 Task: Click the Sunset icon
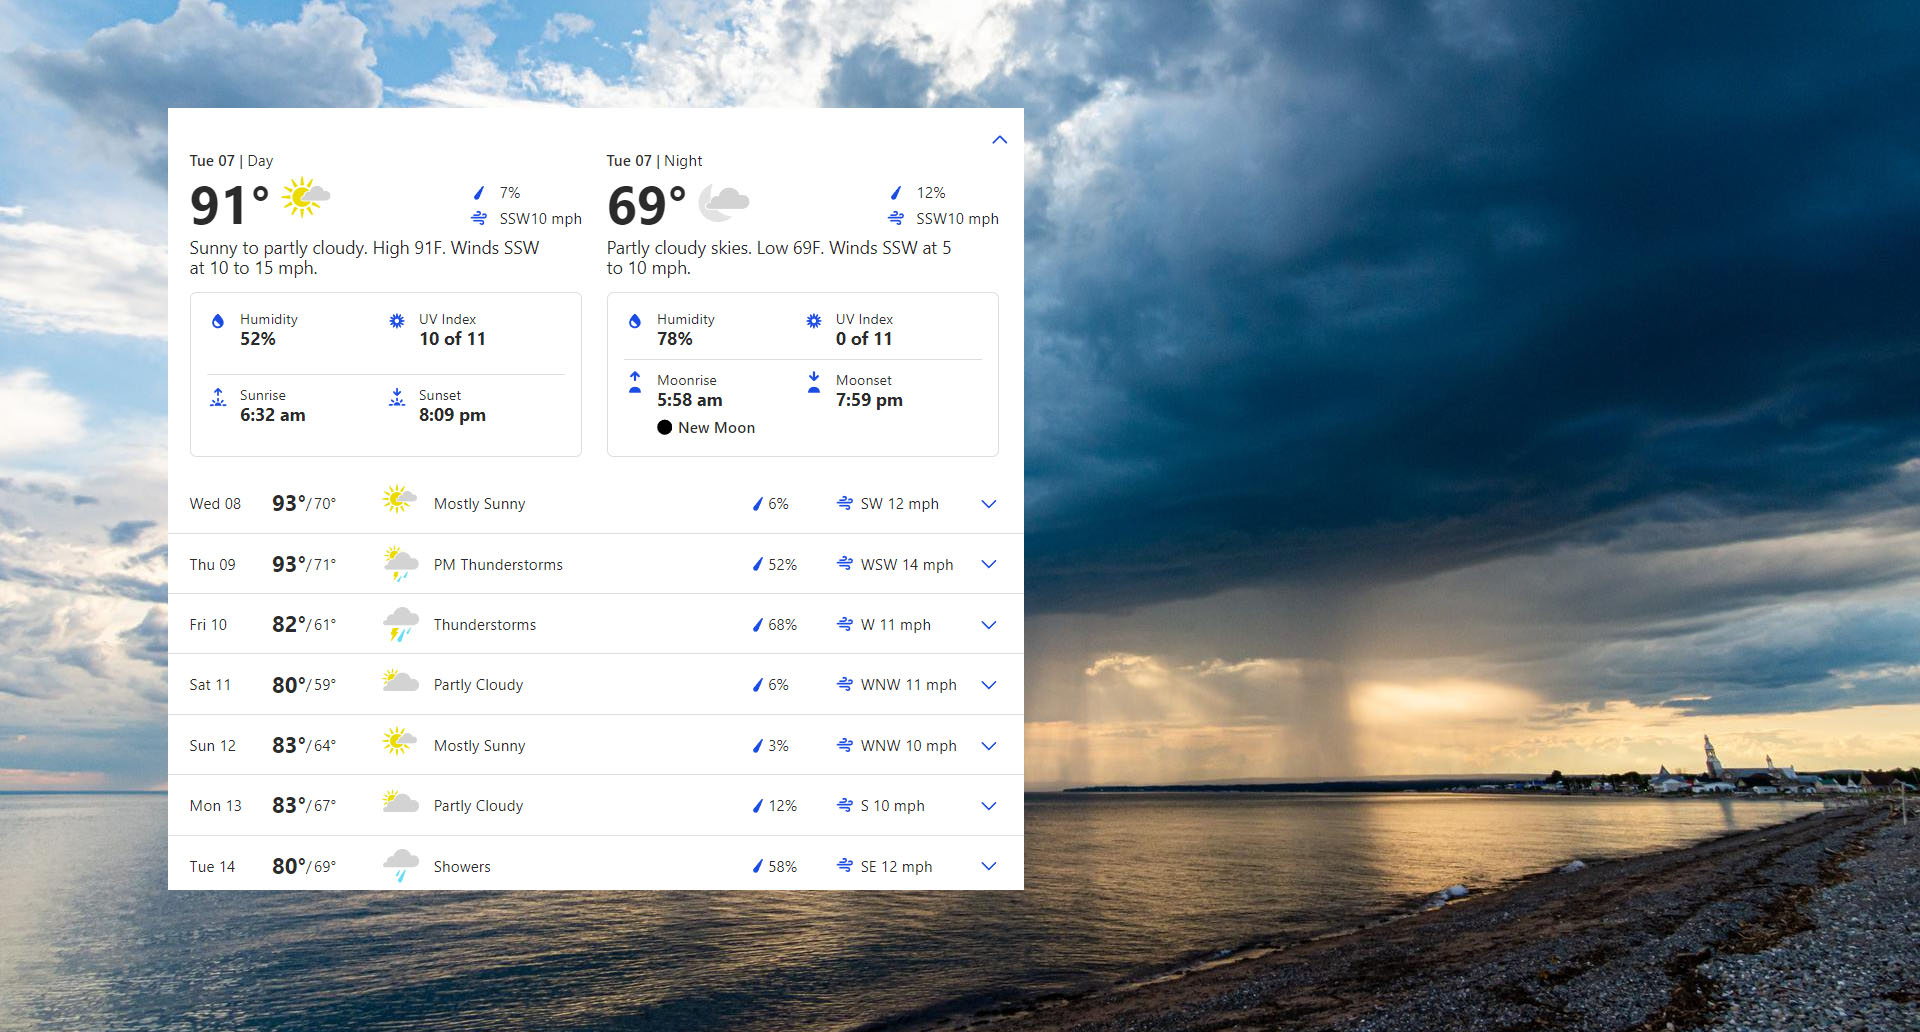[397, 398]
